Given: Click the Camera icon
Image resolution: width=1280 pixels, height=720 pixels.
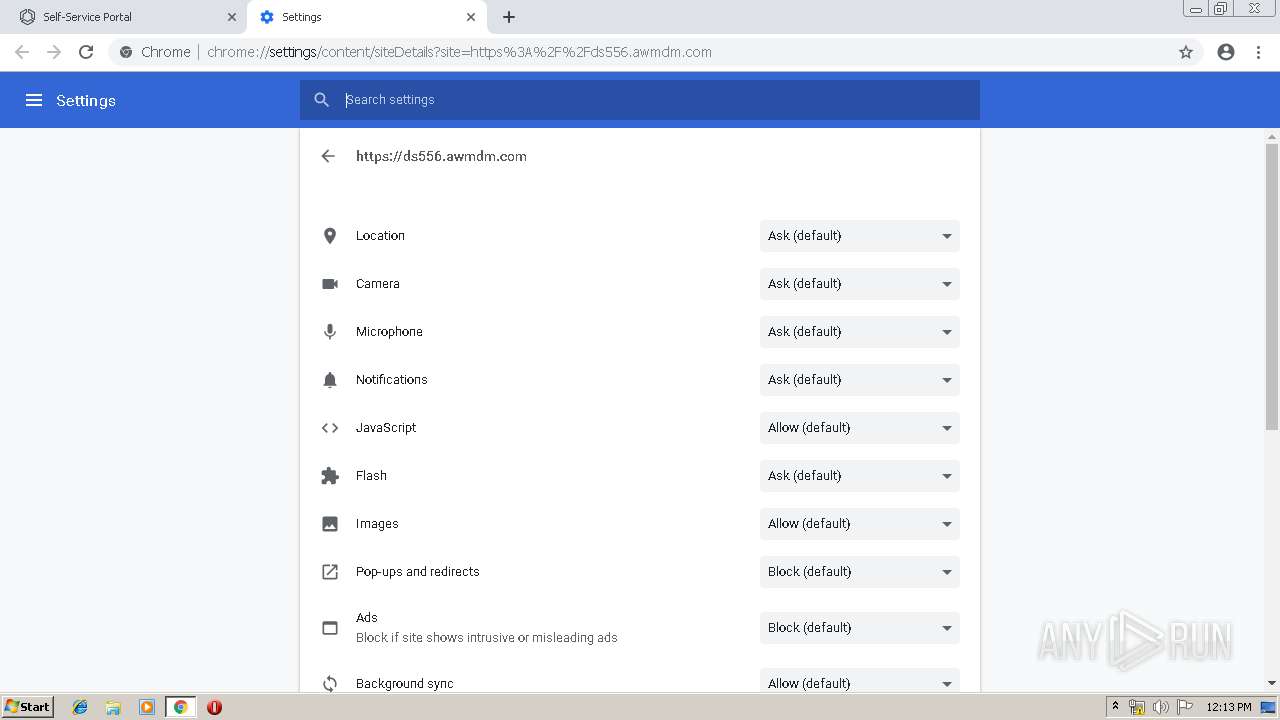Looking at the screenshot, I should point(330,284).
